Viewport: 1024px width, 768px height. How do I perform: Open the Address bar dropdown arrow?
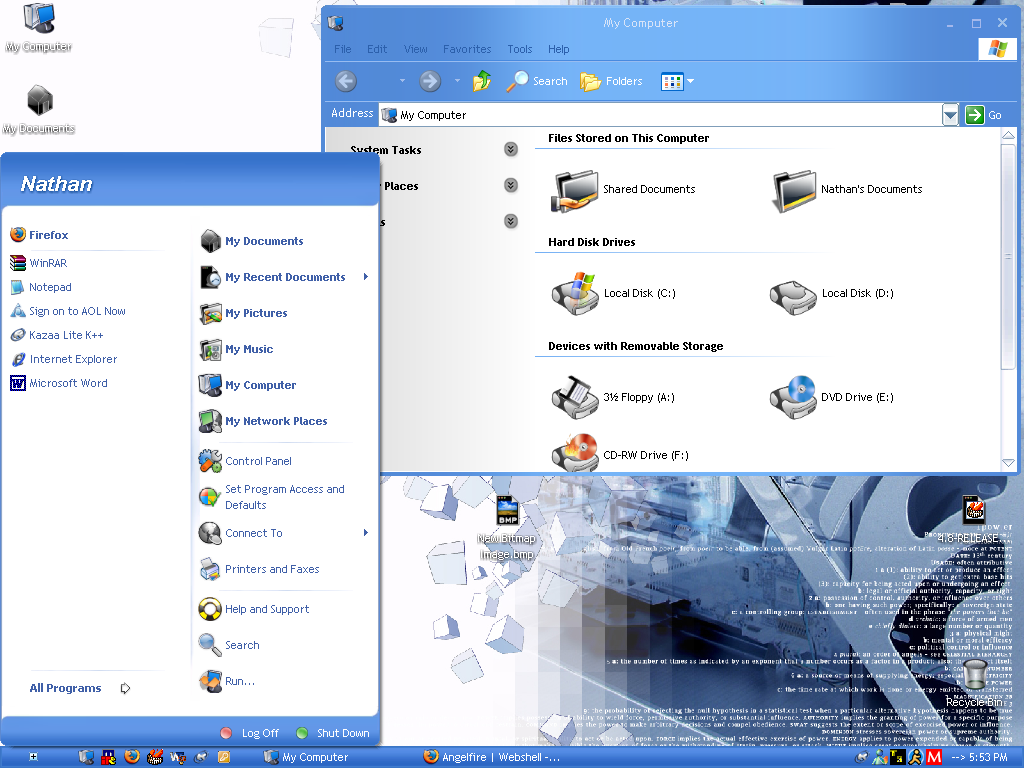[x=950, y=115]
